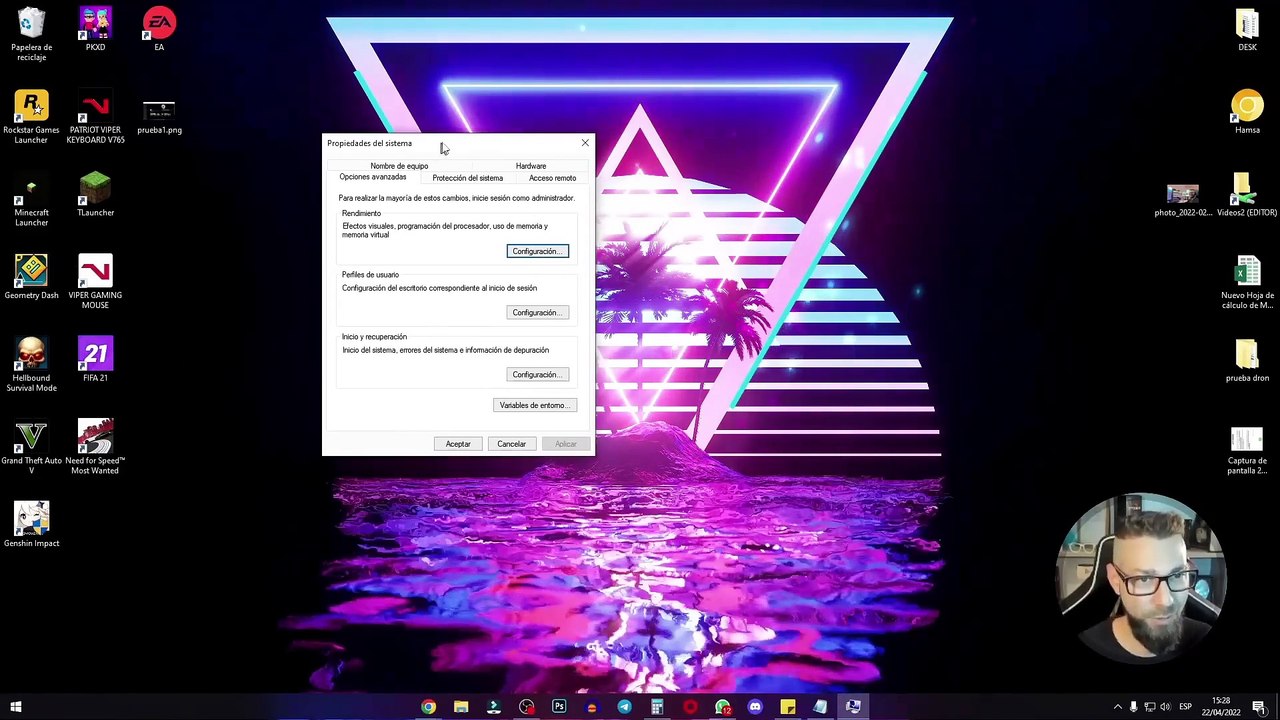
Task: Click the Cancelar button
Action: pos(511,444)
